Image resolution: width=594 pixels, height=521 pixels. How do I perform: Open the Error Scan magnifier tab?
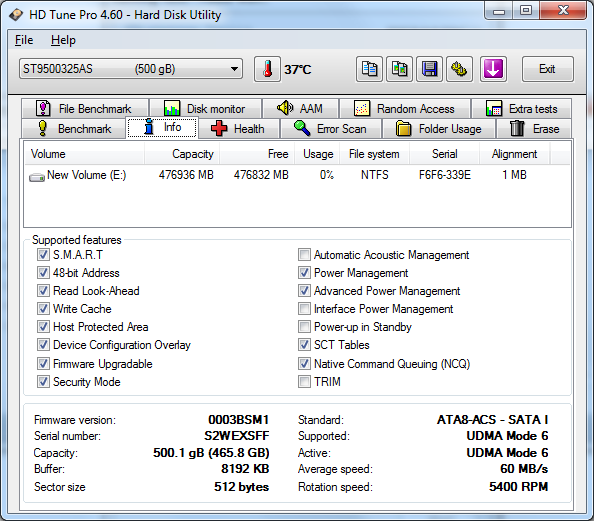click(331, 129)
